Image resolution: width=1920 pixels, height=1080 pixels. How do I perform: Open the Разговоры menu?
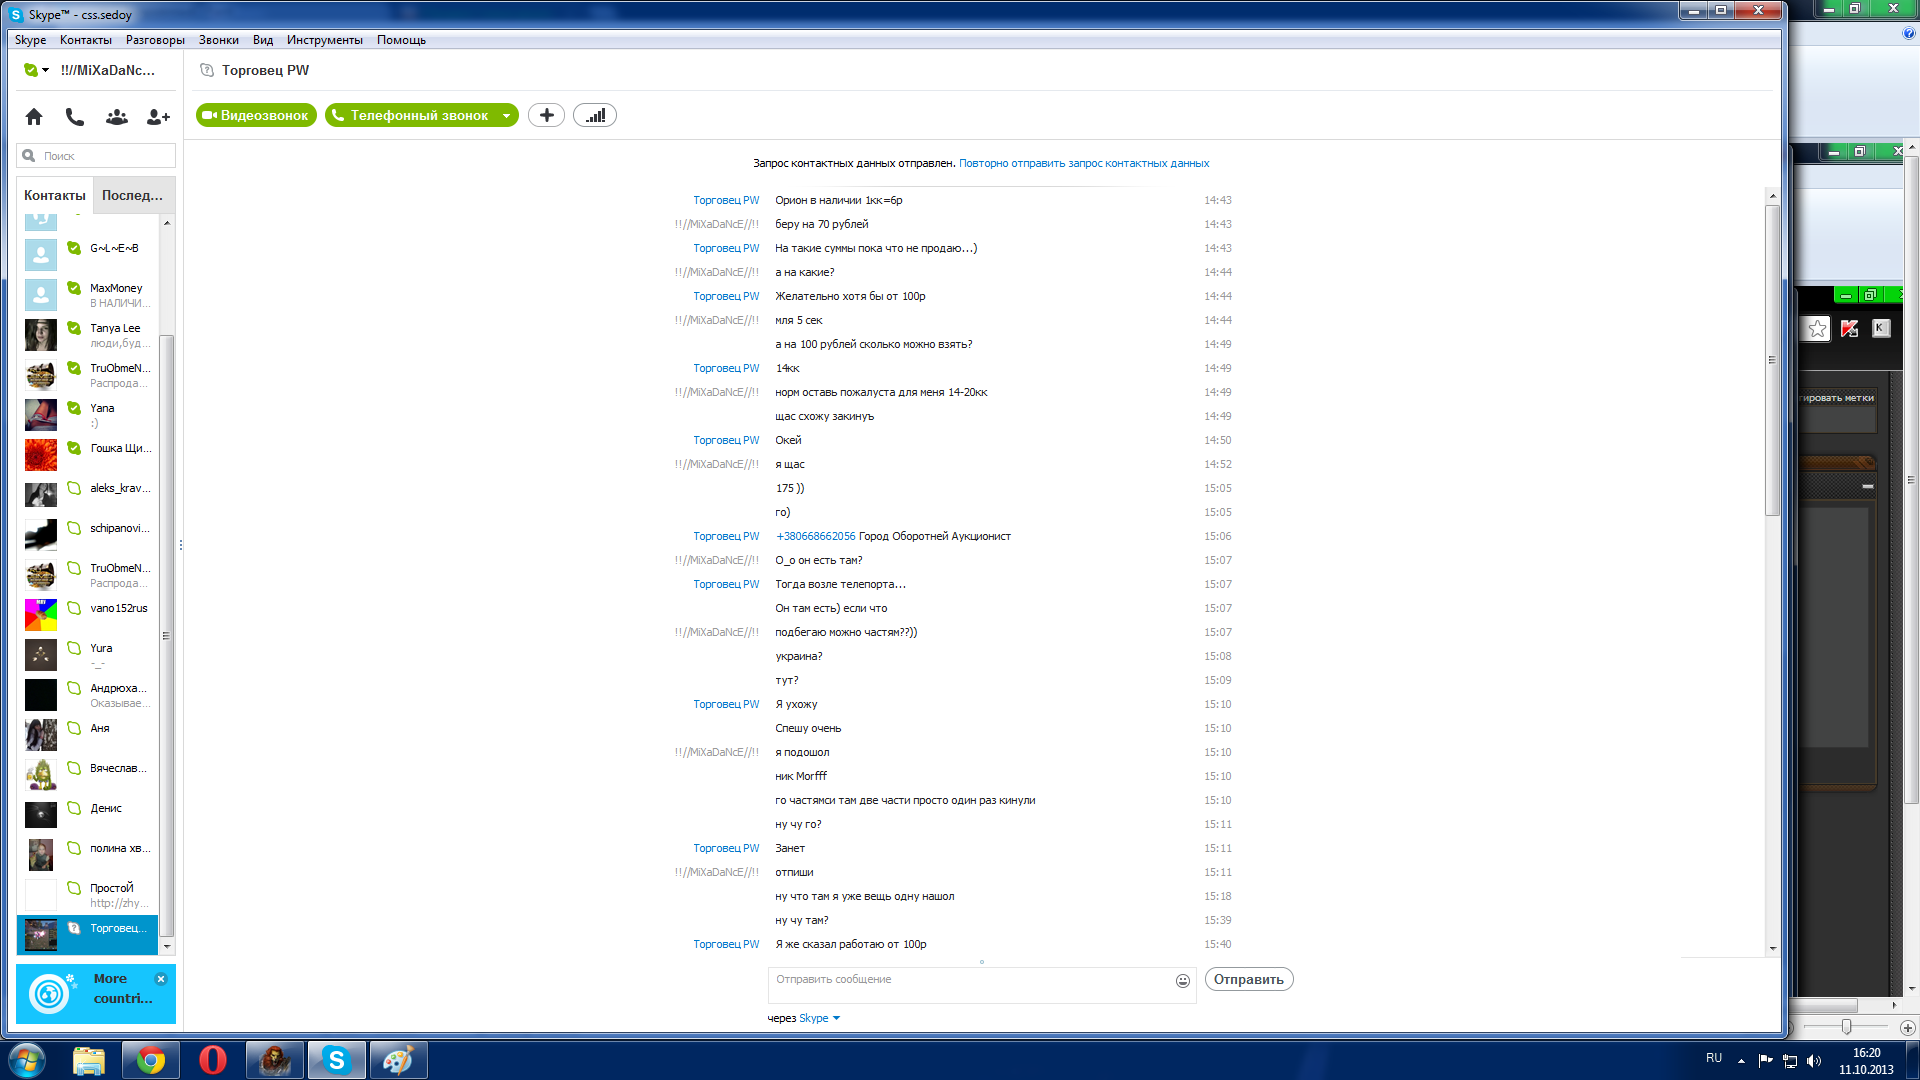click(155, 40)
